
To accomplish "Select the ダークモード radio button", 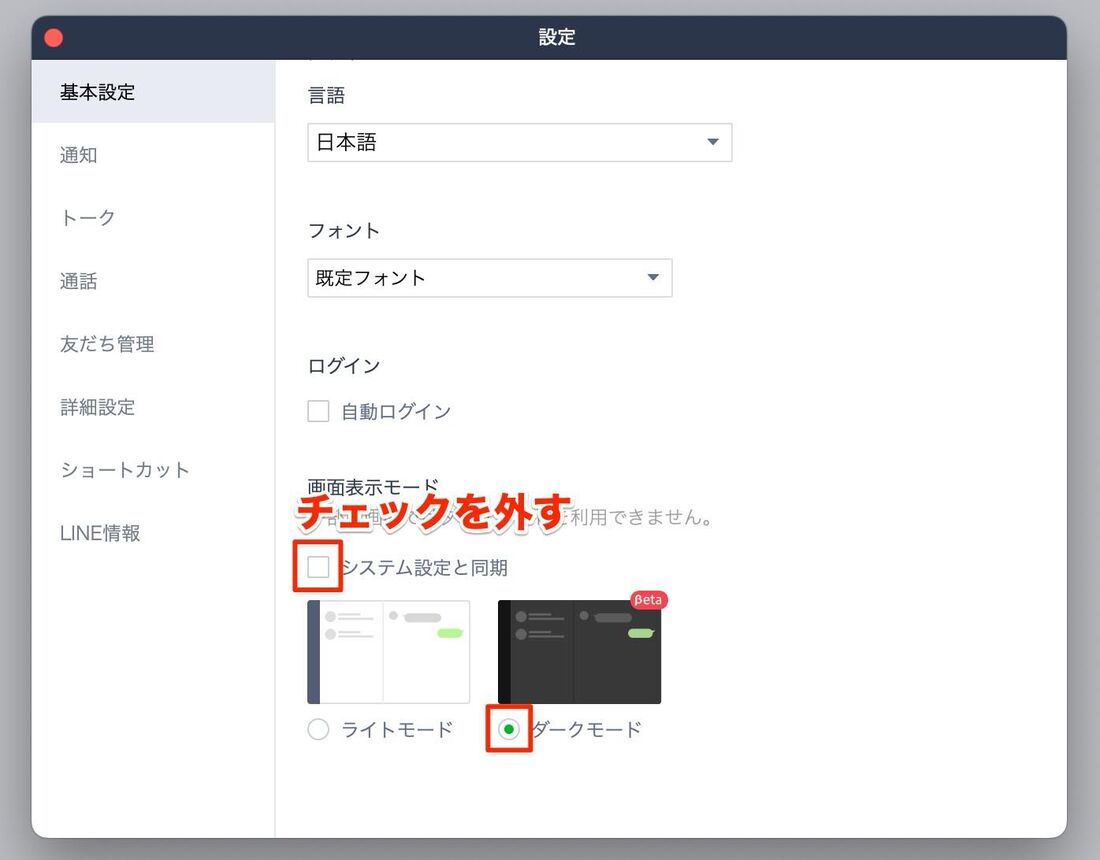I will 509,730.
